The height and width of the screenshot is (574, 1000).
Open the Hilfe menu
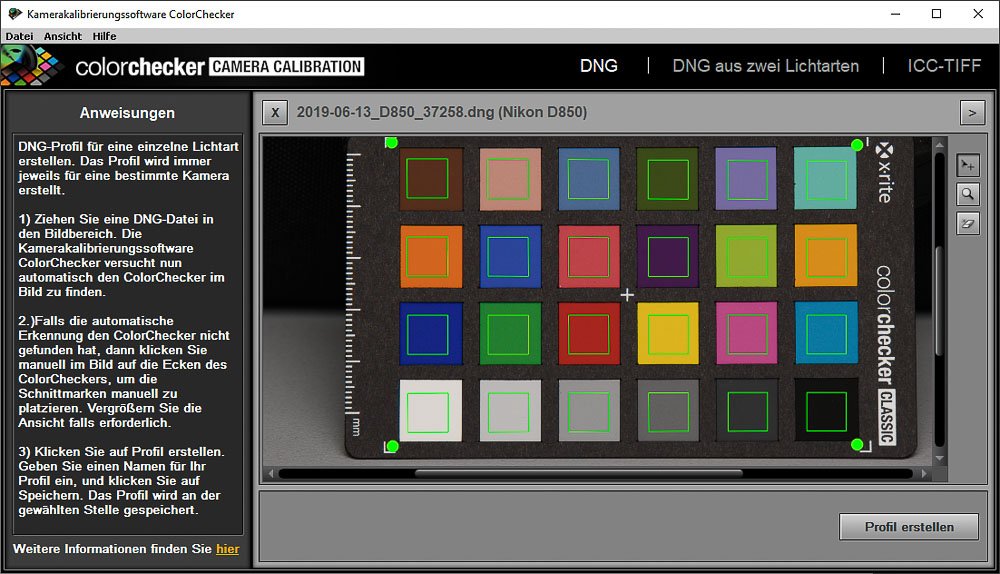coord(104,36)
